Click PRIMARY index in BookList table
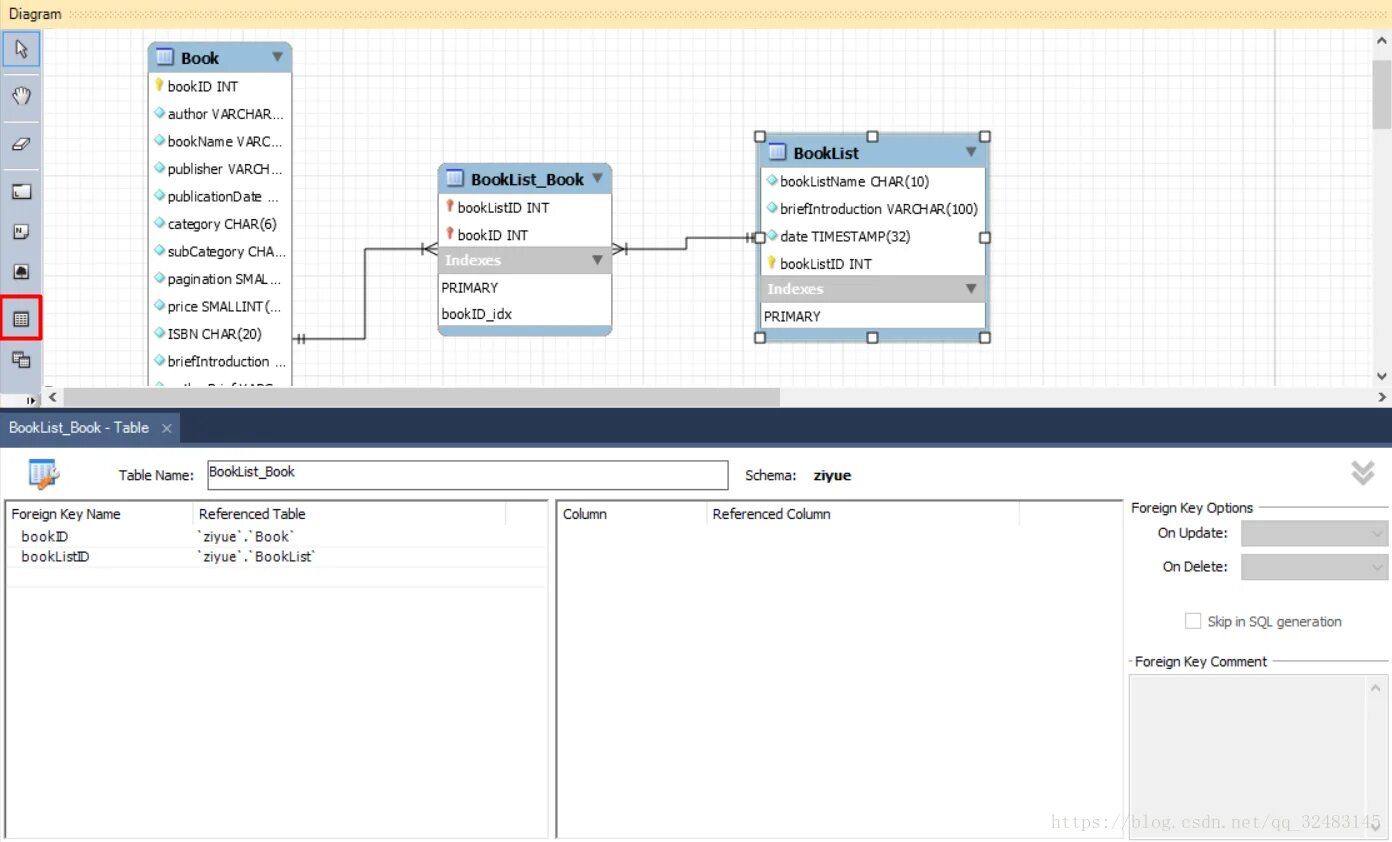 (873, 316)
